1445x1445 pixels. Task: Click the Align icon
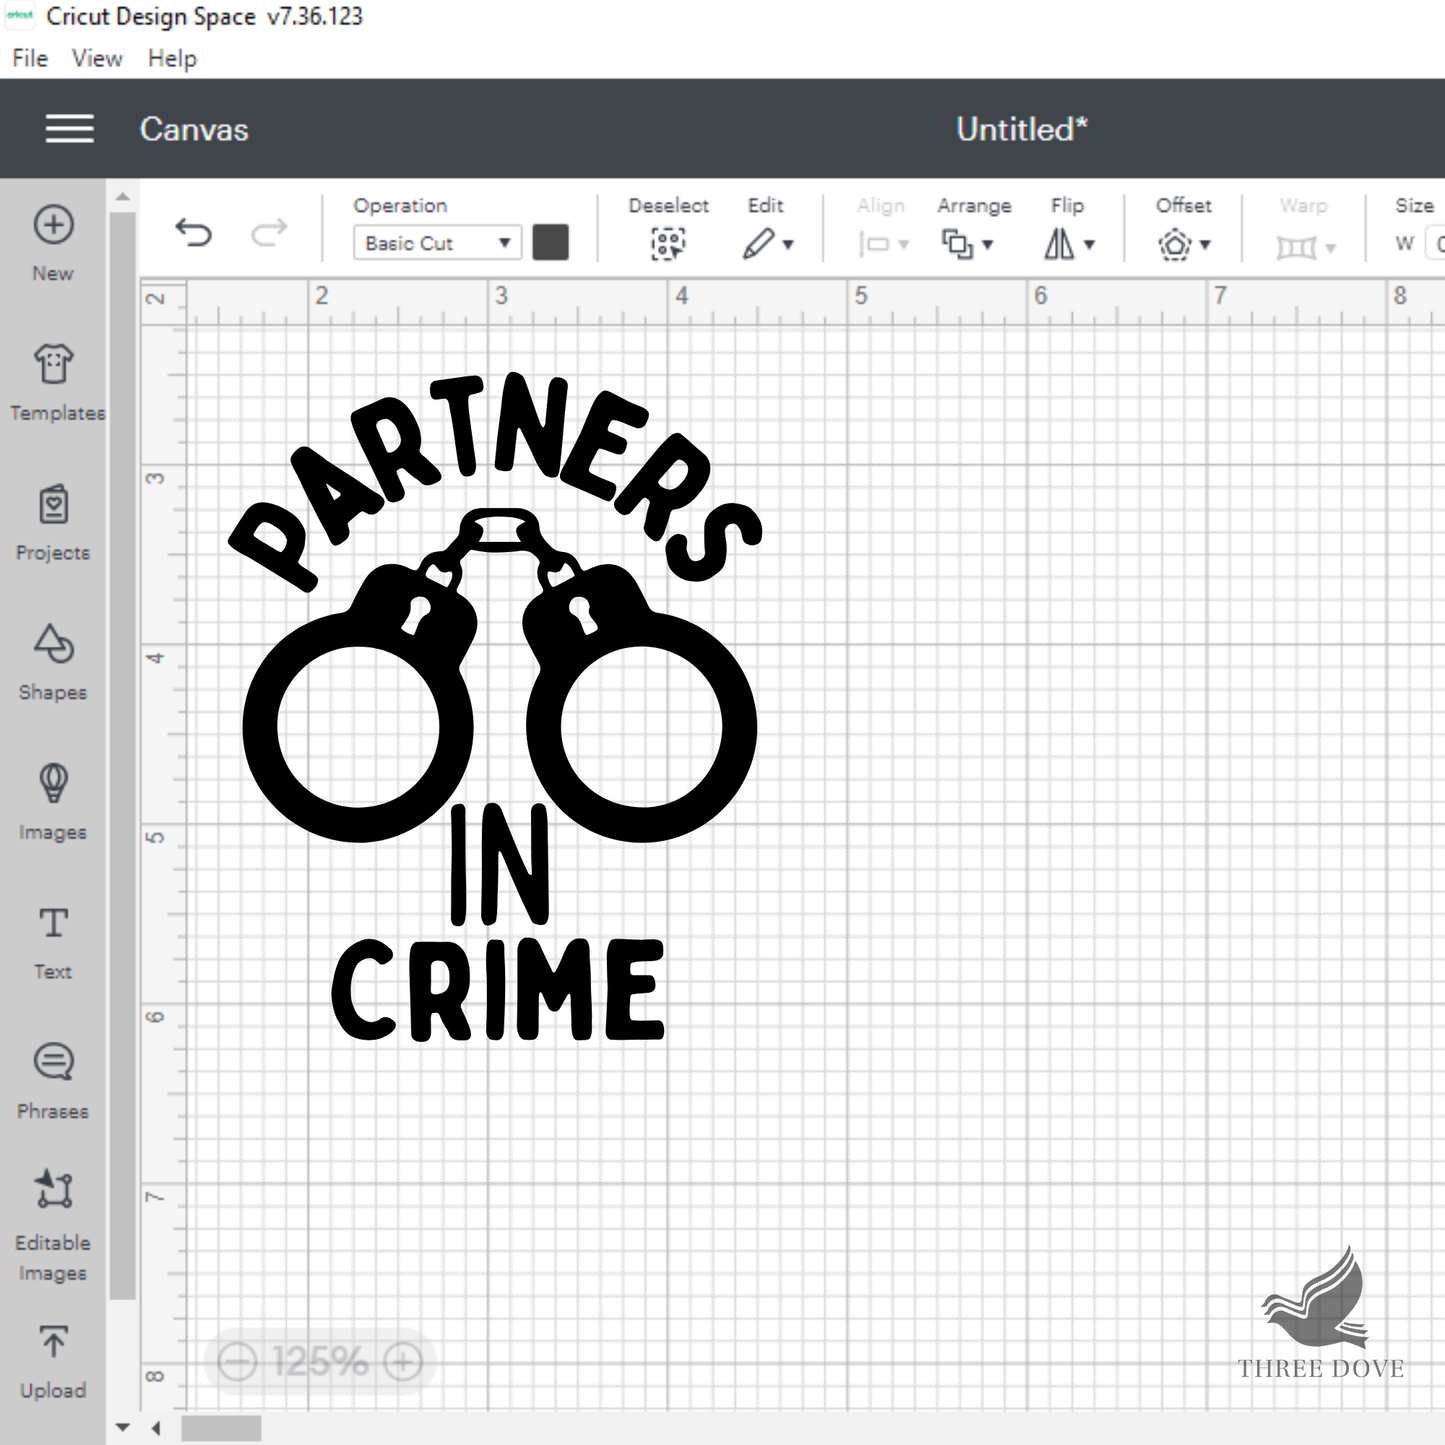874,244
